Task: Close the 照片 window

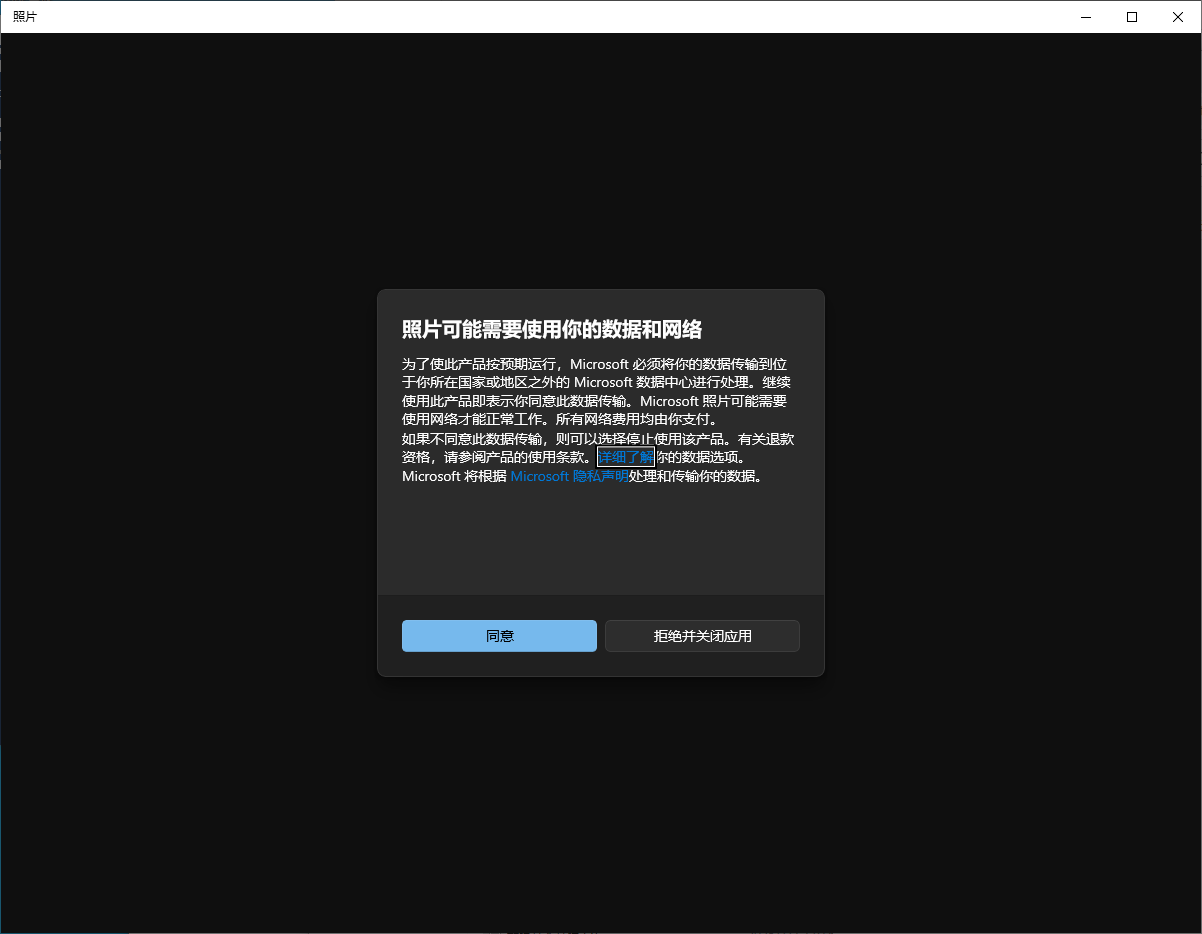Action: point(1178,17)
